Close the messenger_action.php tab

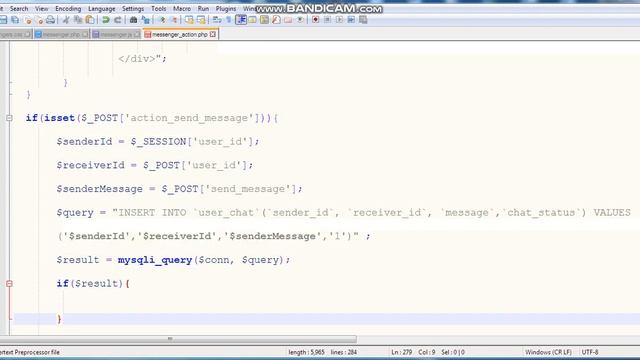pyautogui.click(x=213, y=35)
